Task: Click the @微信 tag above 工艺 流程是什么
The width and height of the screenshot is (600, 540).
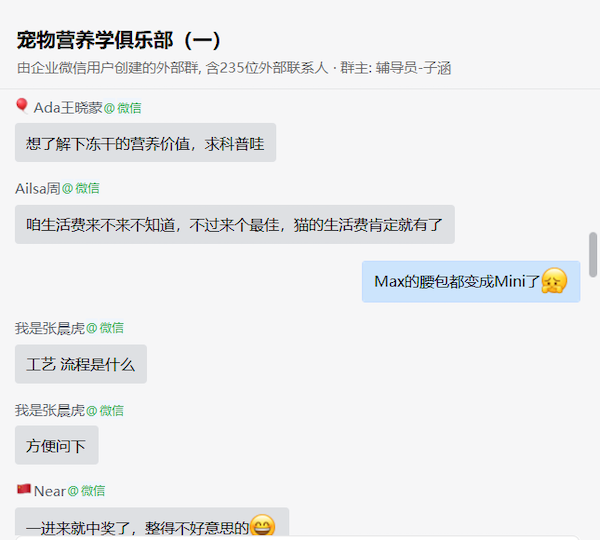Action: (105, 328)
